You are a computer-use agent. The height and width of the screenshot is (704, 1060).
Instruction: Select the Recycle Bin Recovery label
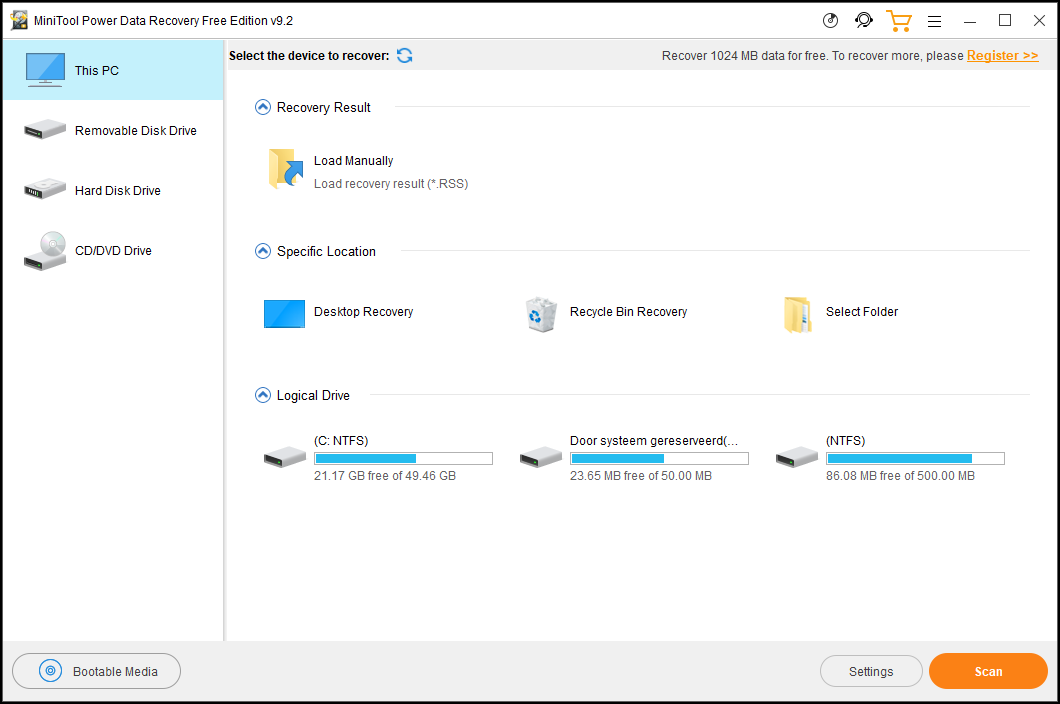(628, 312)
